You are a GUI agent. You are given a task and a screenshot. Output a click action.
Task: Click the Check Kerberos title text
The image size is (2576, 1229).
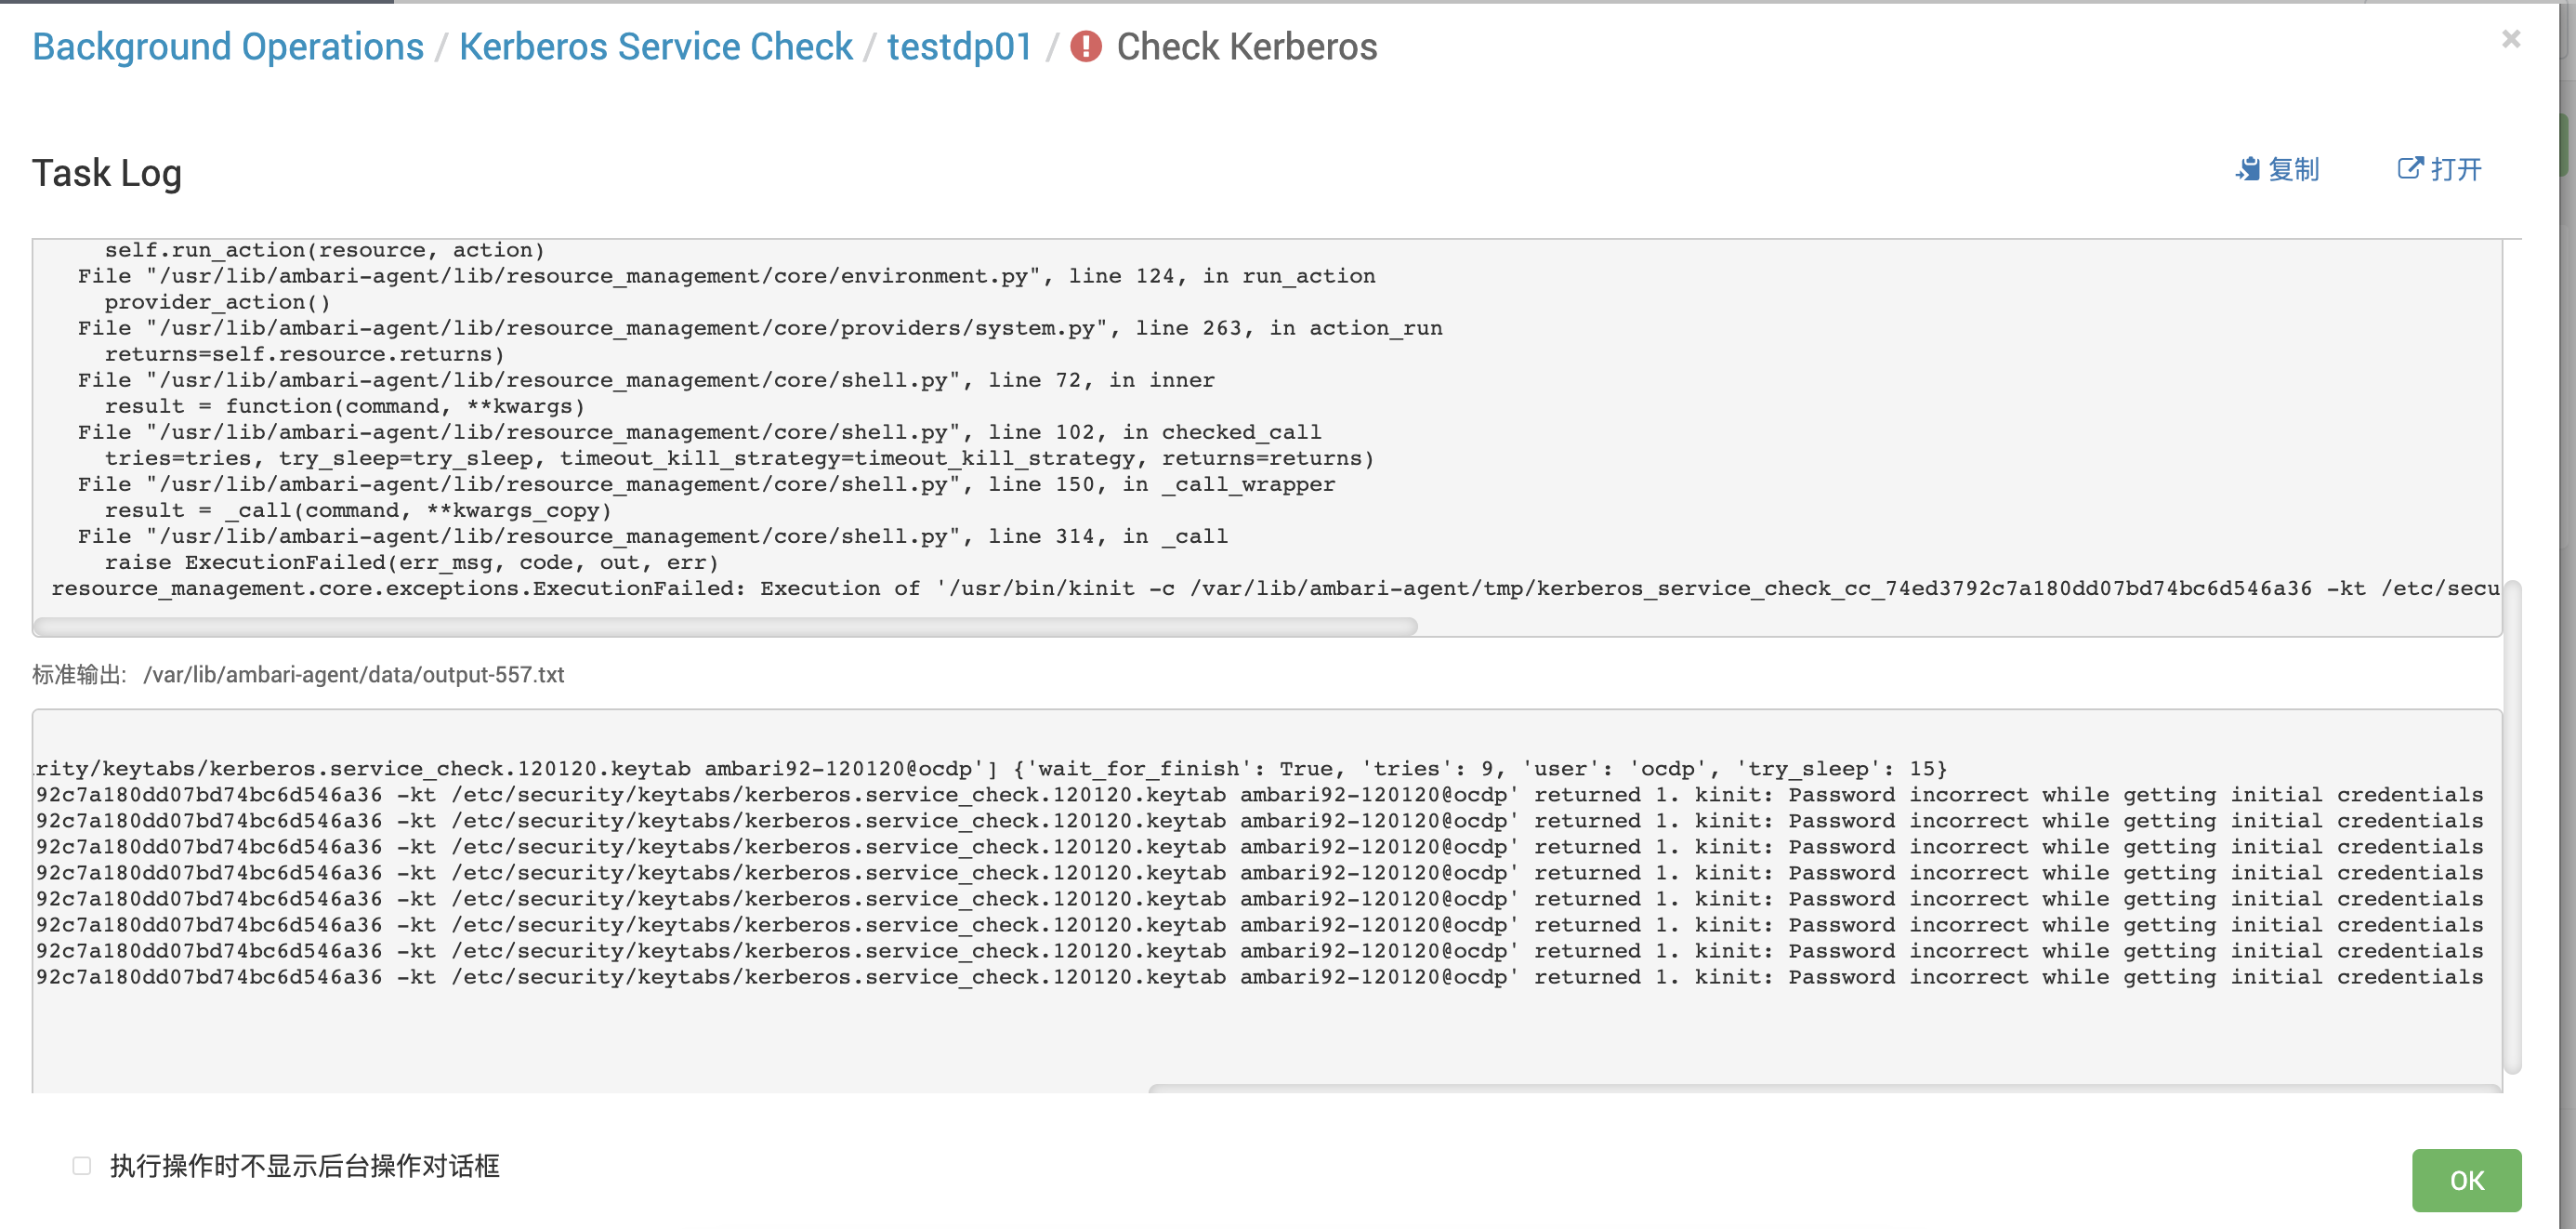[x=1247, y=47]
